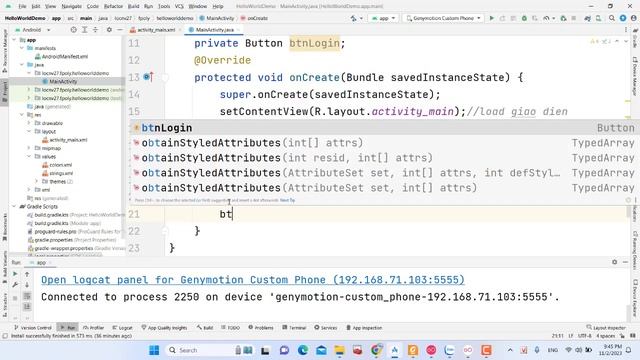Select opened file target icon in Project panel
This screenshot has height=360, width=640.
(73, 30)
